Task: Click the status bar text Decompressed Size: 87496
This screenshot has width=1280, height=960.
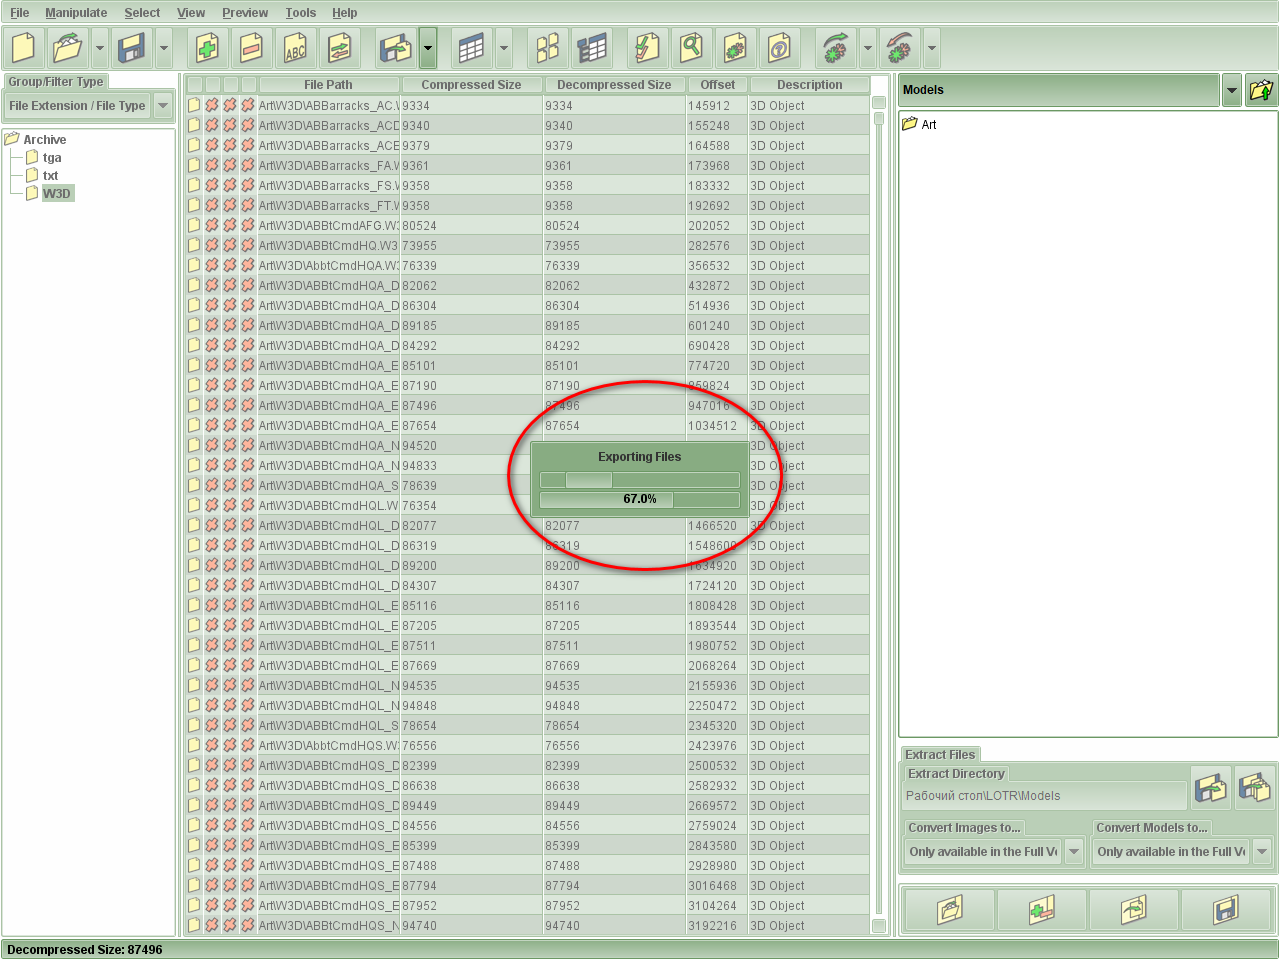Action: (x=85, y=950)
